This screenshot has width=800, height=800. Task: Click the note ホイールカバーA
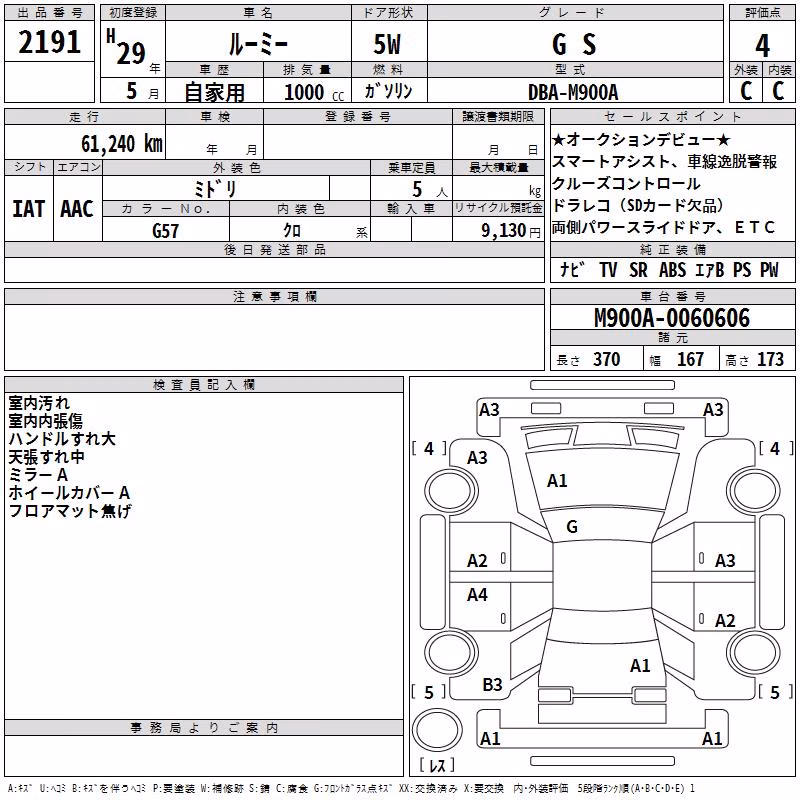(69, 492)
